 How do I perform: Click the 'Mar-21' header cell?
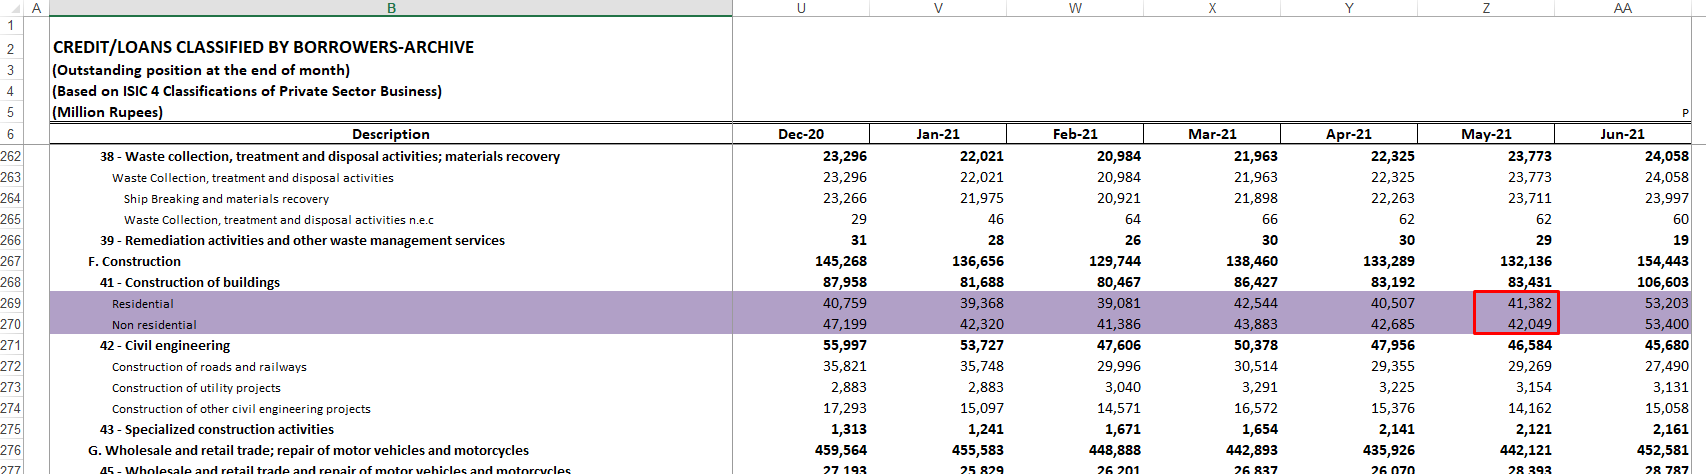pyautogui.click(x=1212, y=134)
